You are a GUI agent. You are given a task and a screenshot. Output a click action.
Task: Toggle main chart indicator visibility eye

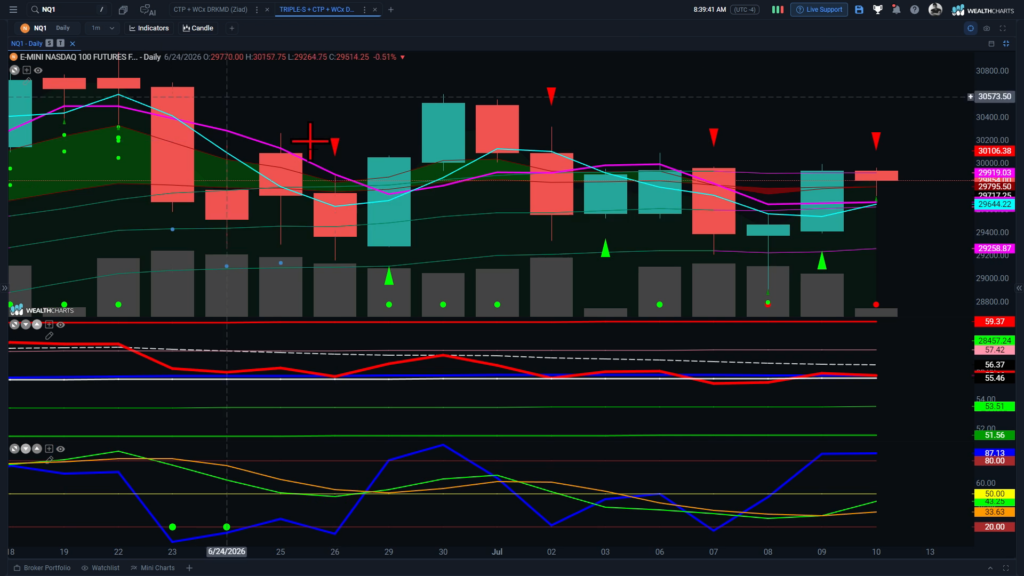[x=38, y=71]
